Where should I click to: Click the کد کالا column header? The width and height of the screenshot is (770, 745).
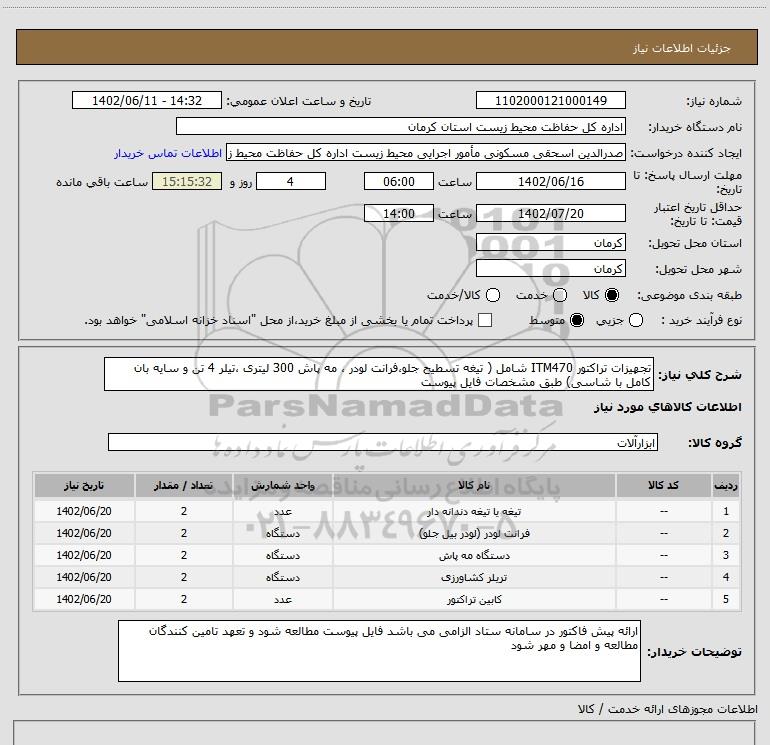pos(663,485)
